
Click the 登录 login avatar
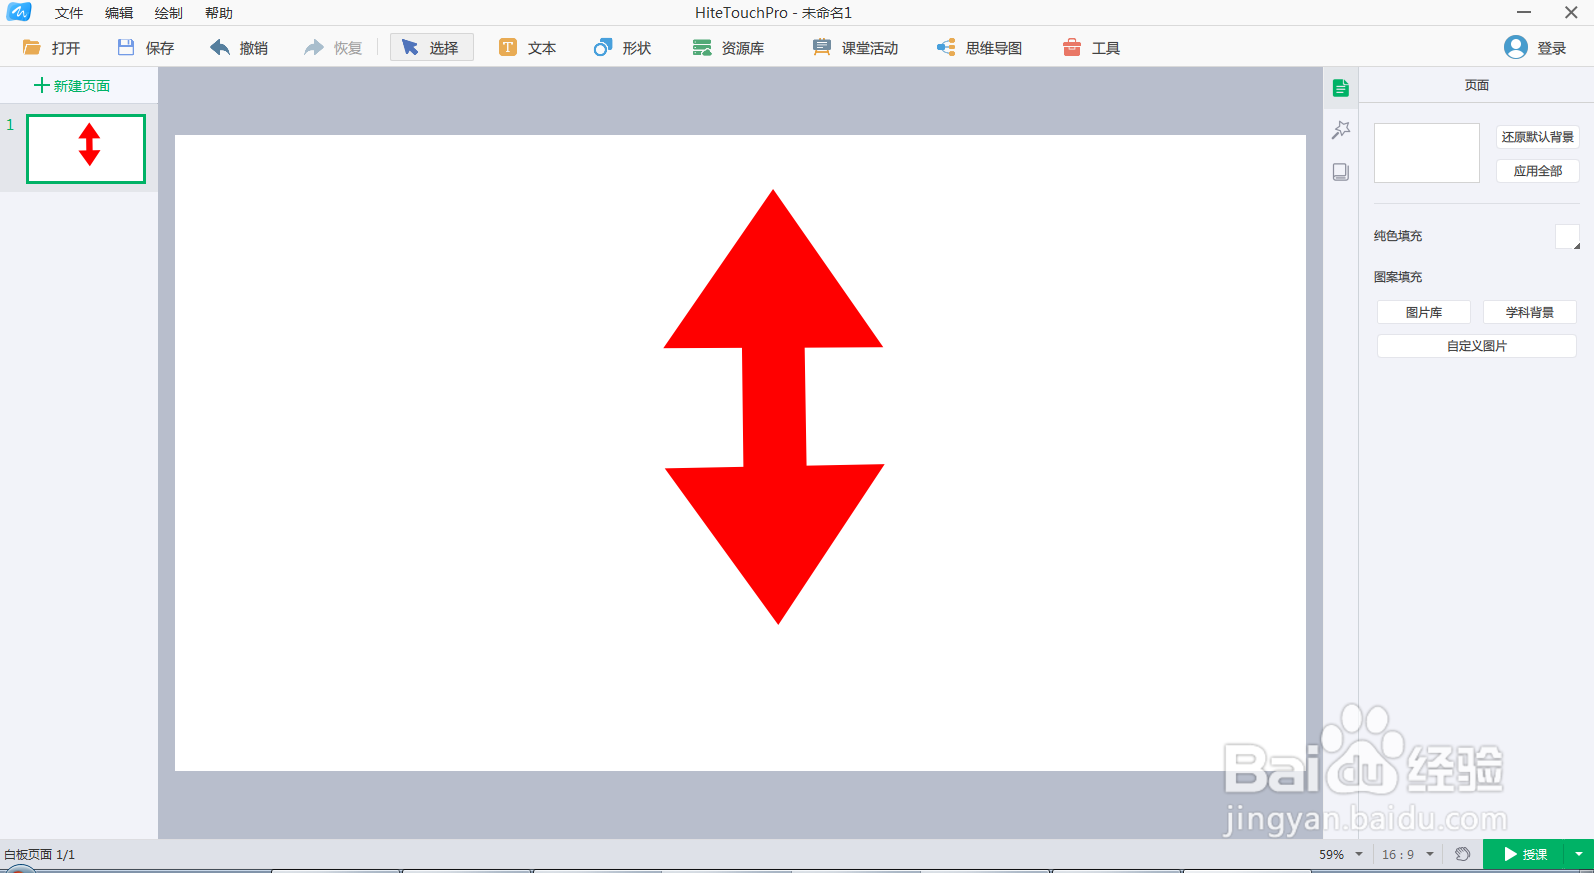(x=1516, y=47)
